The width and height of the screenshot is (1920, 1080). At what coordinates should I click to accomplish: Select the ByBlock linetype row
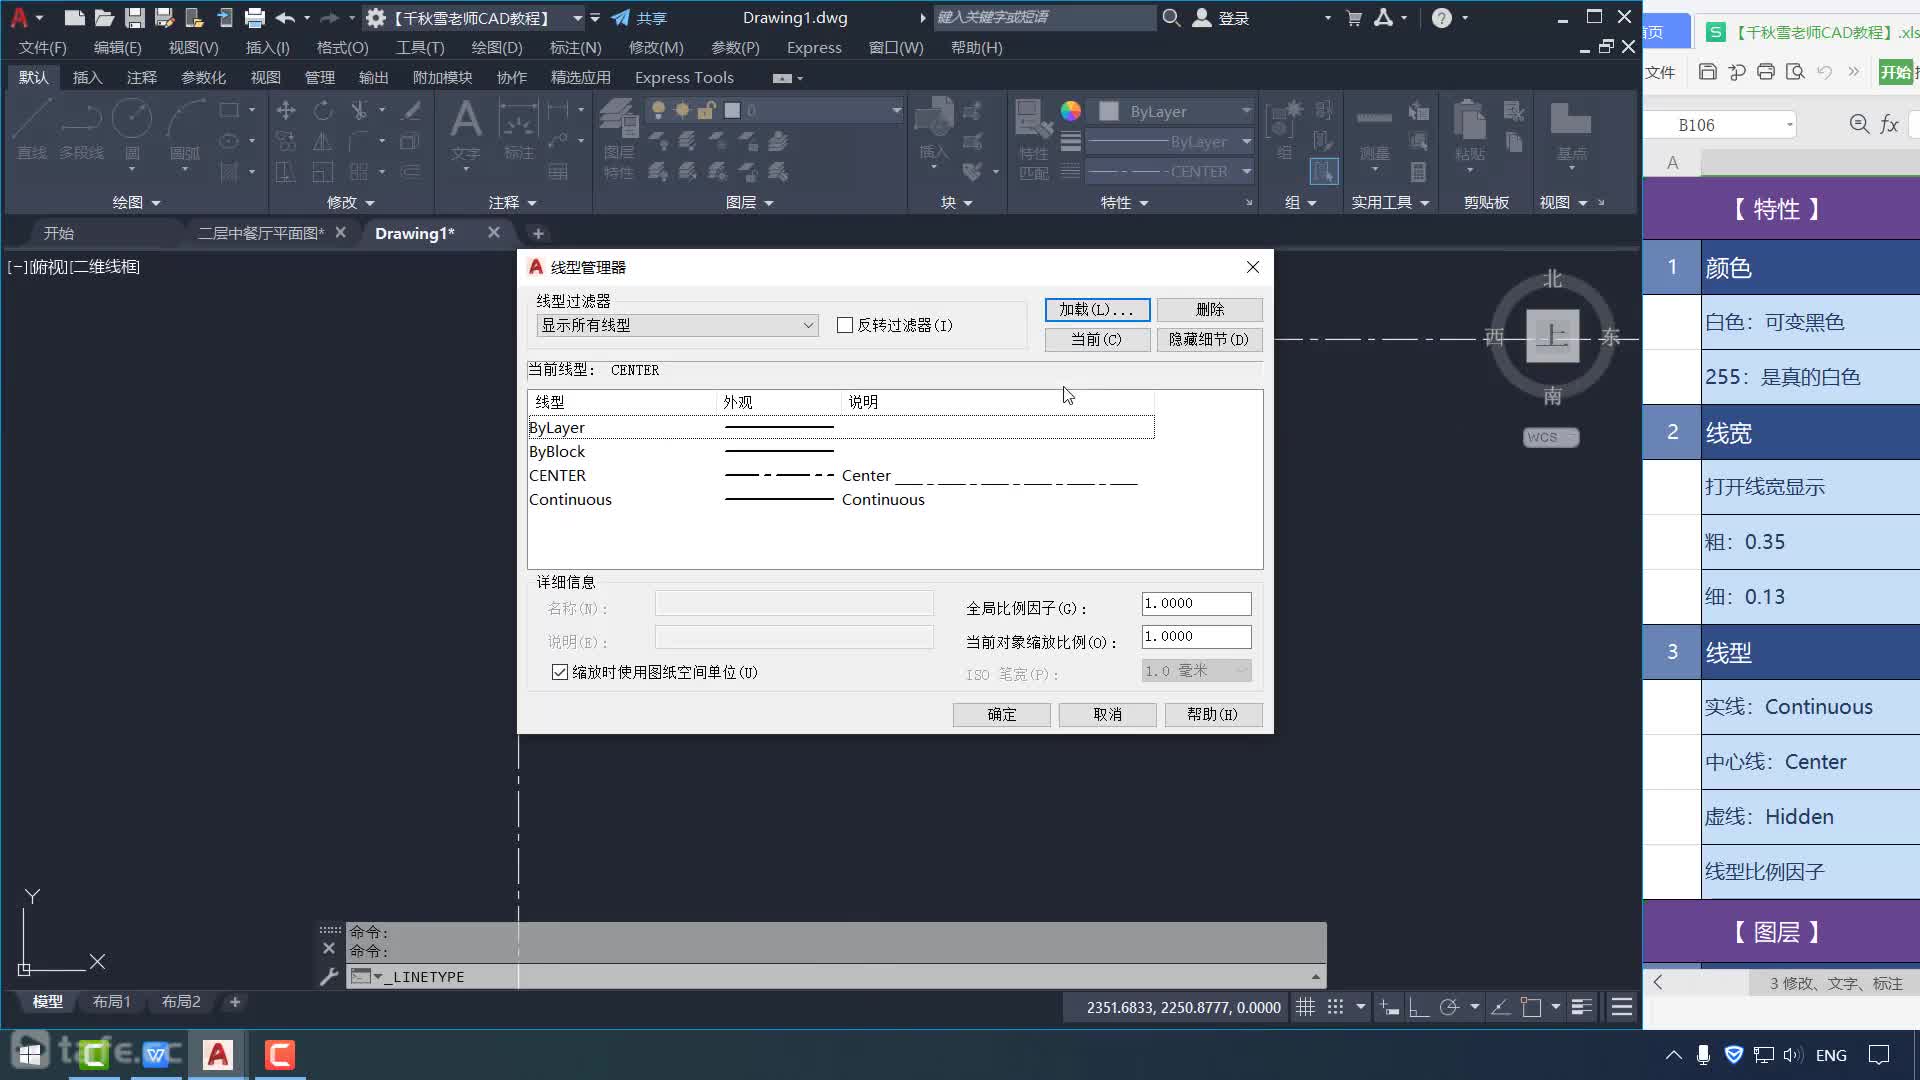840,452
